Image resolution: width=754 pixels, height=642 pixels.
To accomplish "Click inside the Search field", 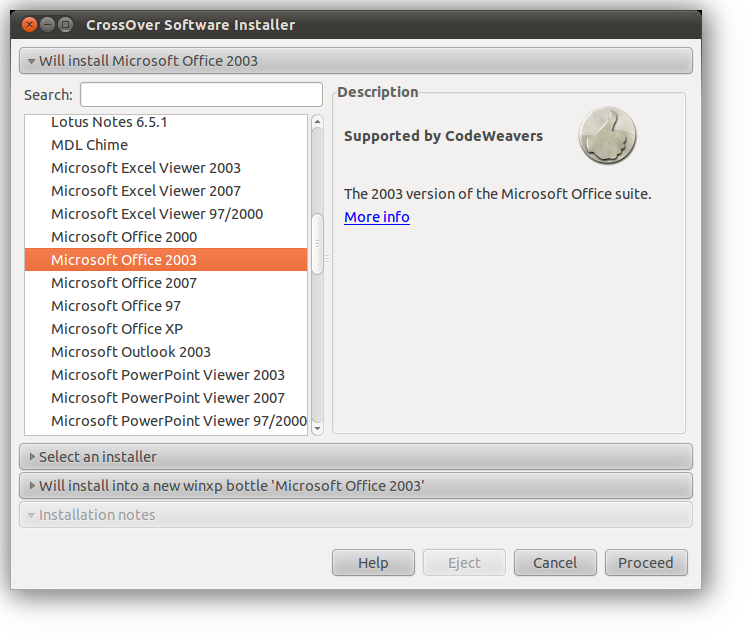I will tap(201, 94).
